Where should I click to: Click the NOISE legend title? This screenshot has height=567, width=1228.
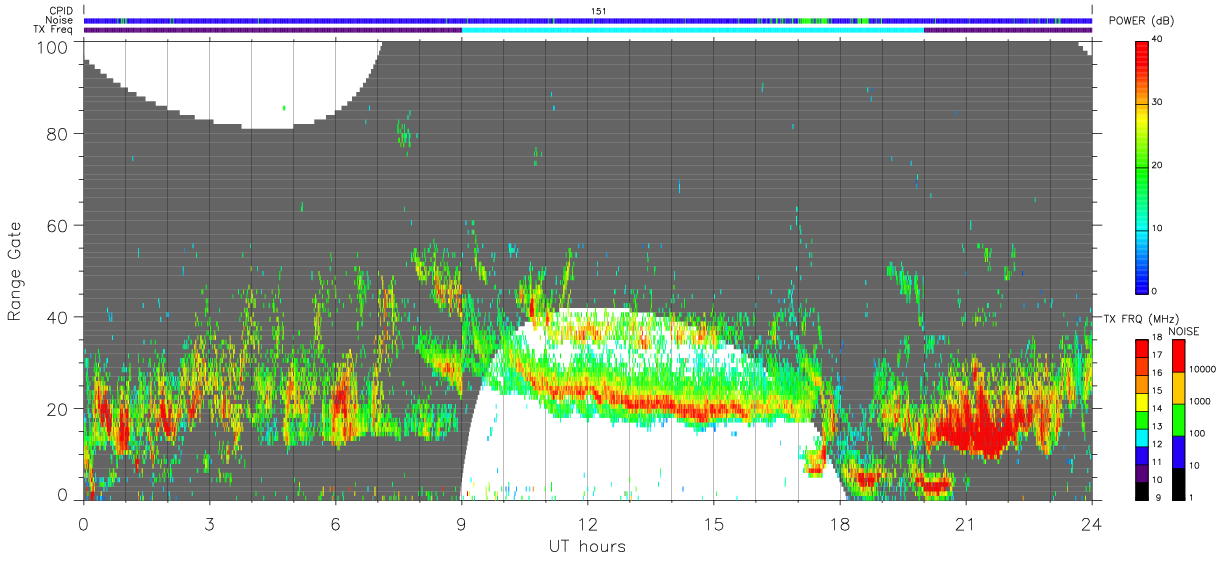coord(1183,331)
